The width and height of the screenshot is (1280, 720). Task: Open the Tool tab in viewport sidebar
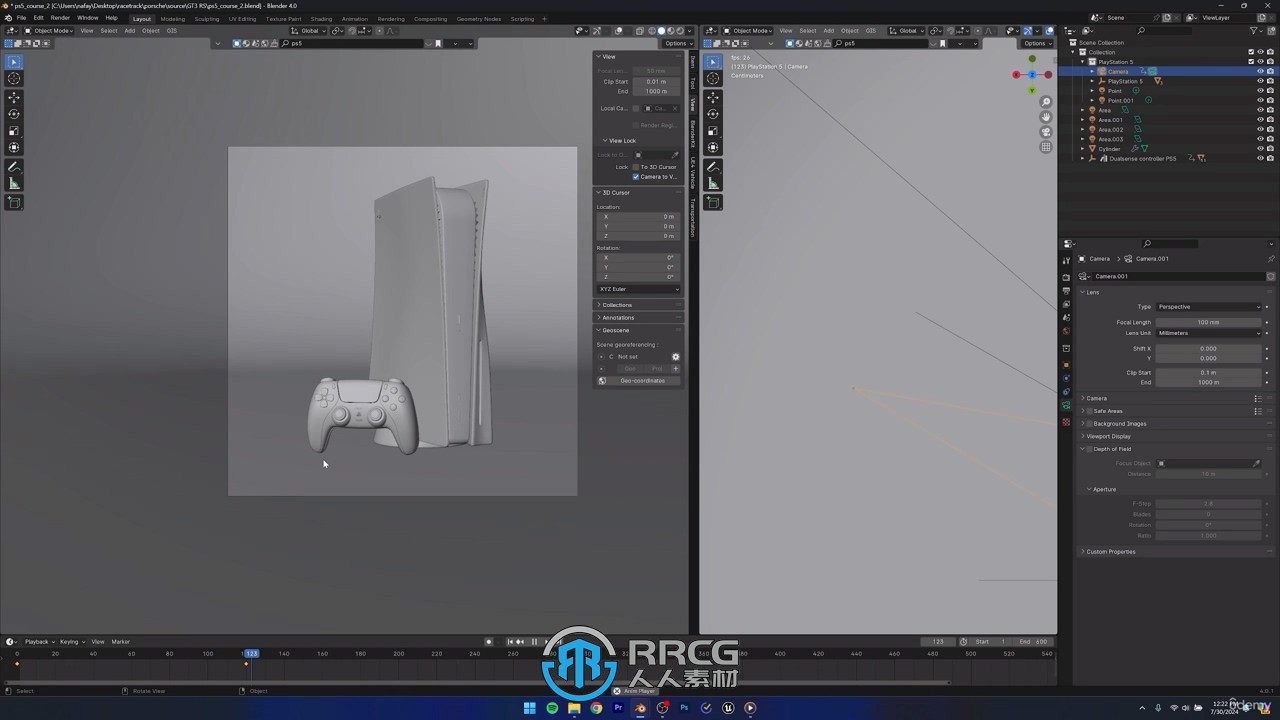tap(692, 84)
